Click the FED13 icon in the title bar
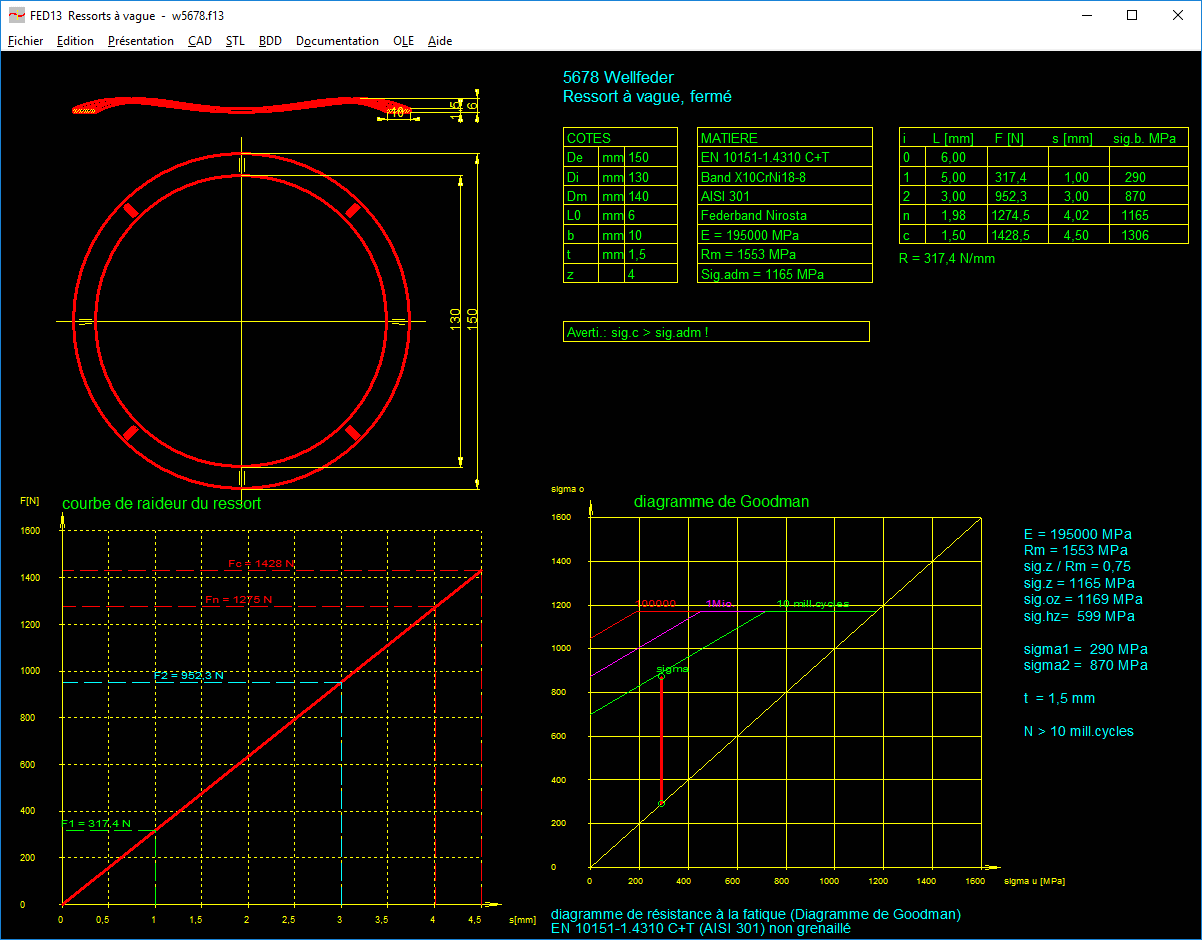The width and height of the screenshot is (1202, 940). pos(16,15)
